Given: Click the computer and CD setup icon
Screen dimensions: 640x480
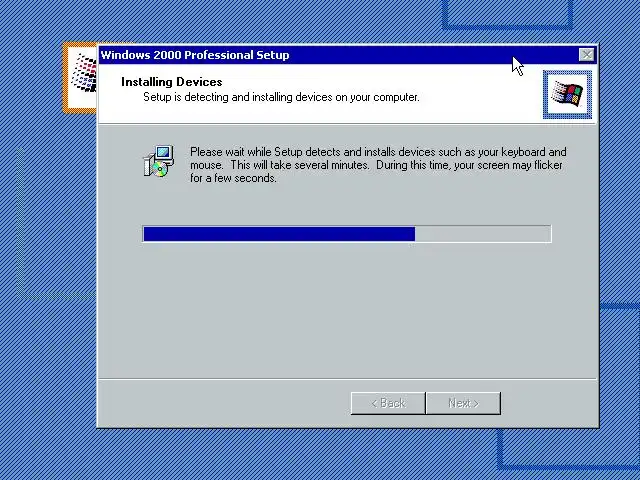Looking at the screenshot, I should pos(159,161).
